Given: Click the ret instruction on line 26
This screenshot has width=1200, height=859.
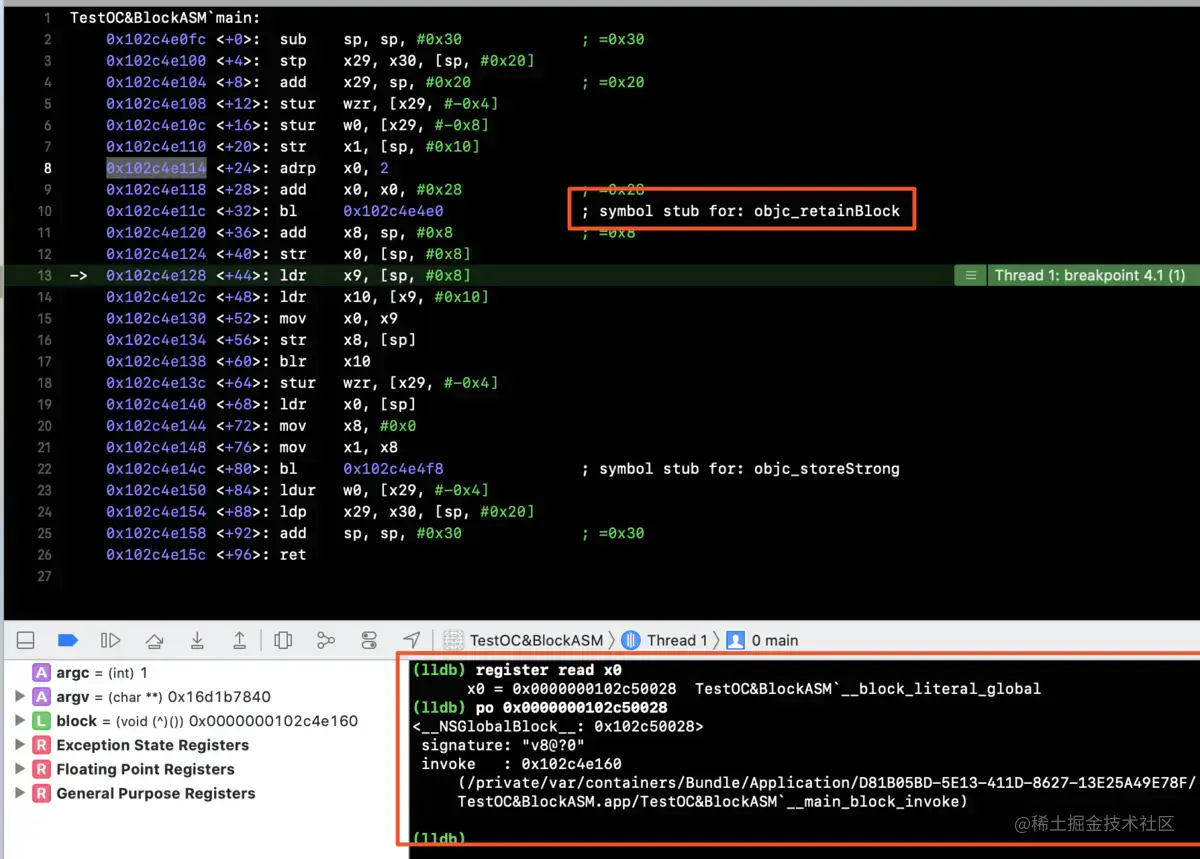Looking at the screenshot, I should pyautogui.click(x=293, y=554).
